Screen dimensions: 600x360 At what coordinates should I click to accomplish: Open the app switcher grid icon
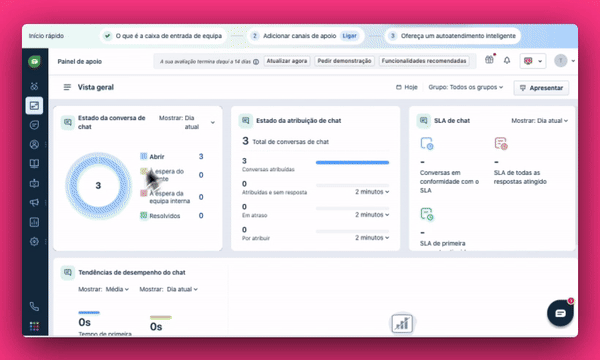[34, 326]
